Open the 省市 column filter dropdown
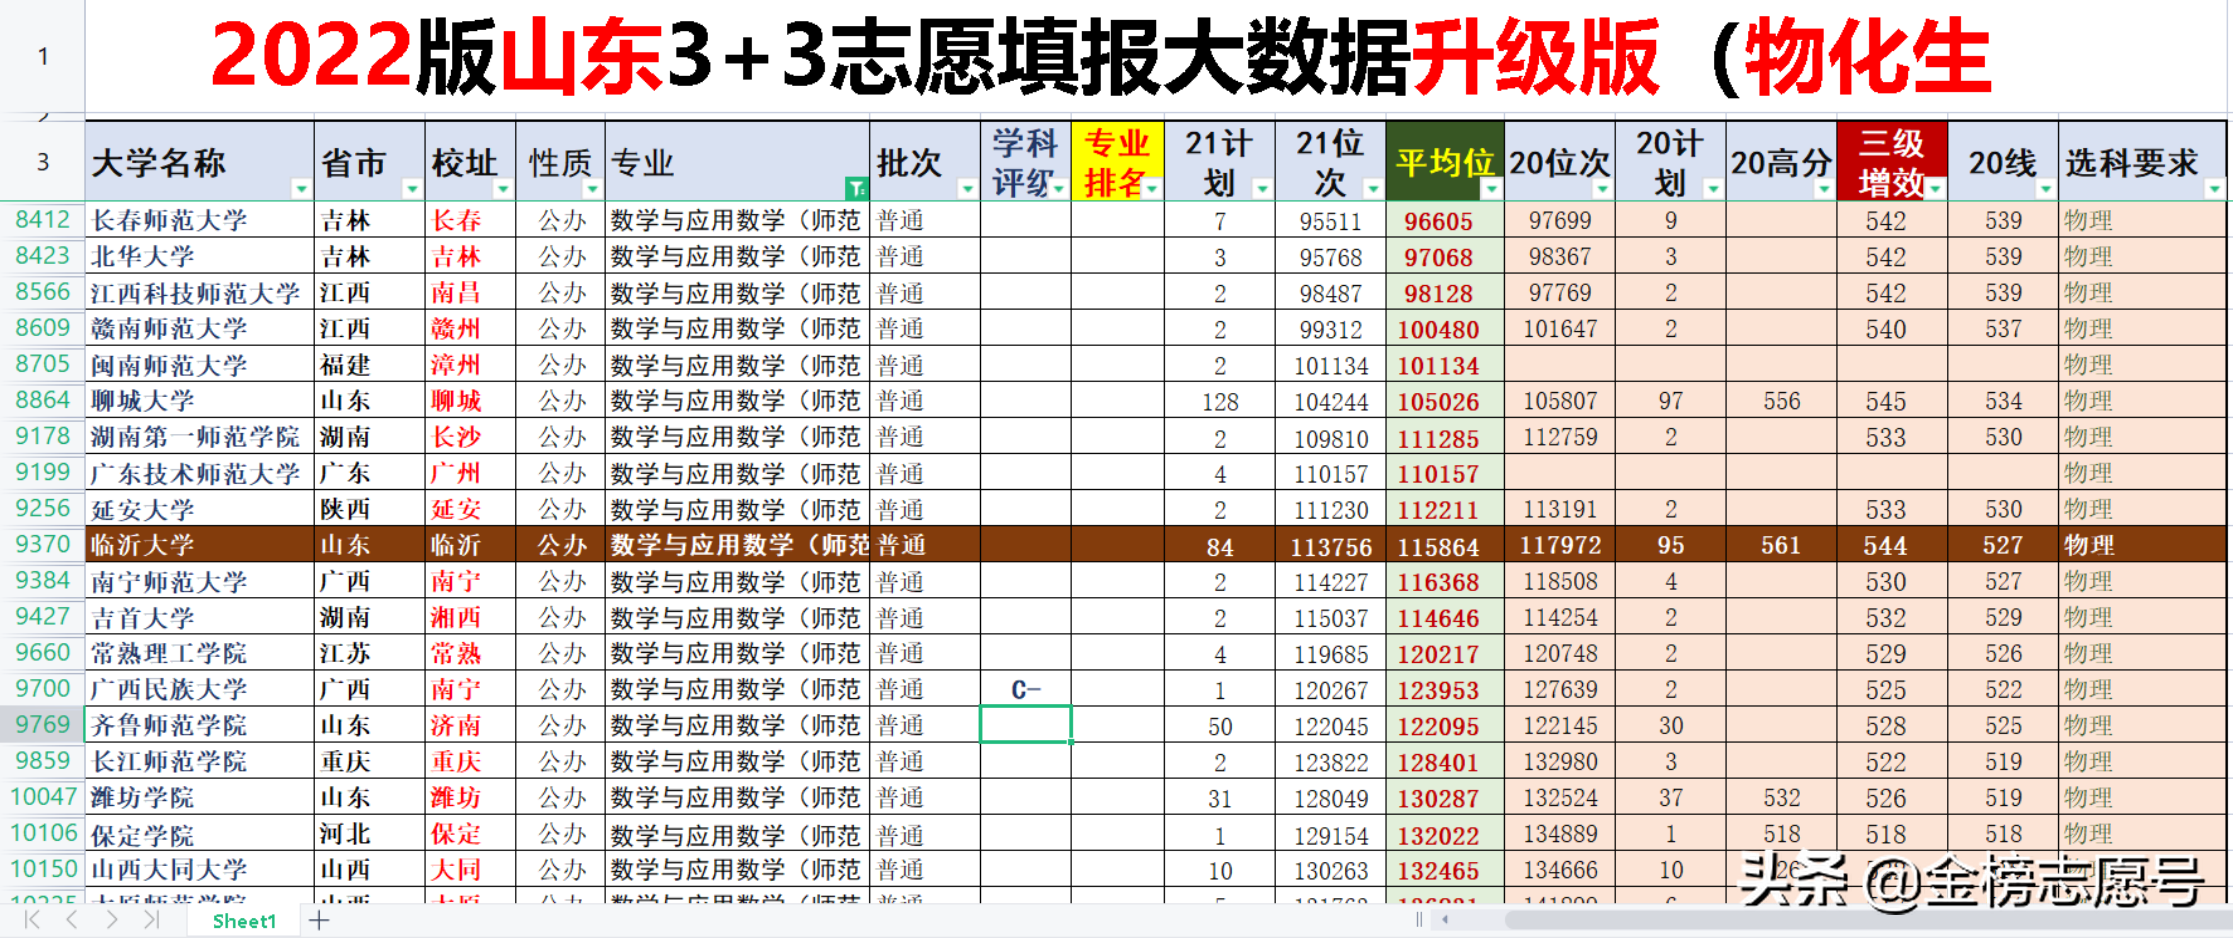This screenshot has height=939, width=2234. point(411,189)
